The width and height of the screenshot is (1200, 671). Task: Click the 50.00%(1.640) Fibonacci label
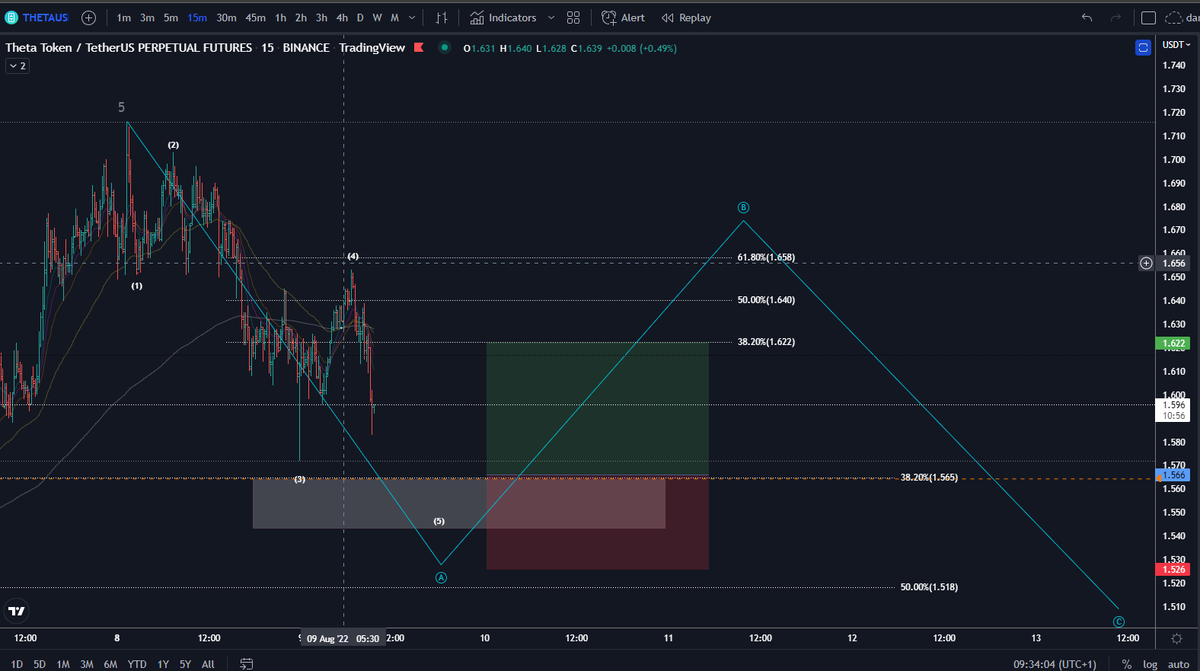(x=766, y=300)
